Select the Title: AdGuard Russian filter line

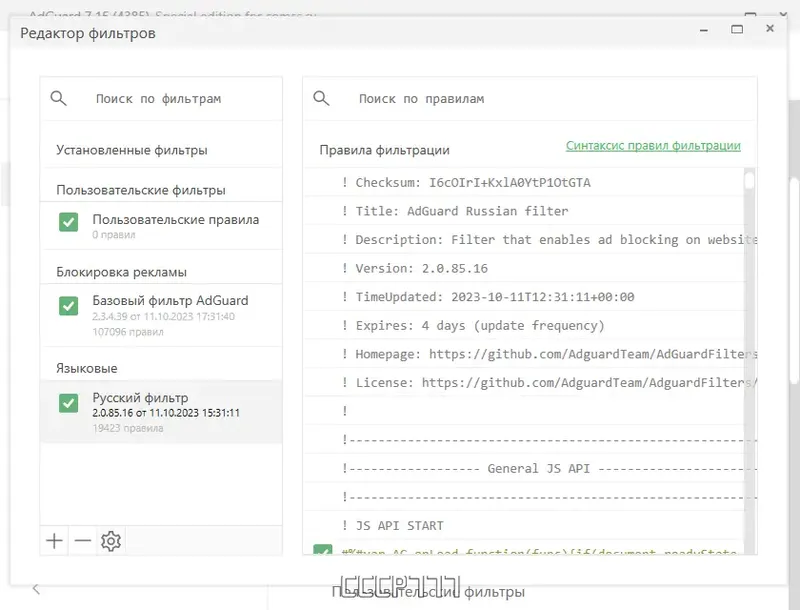pyautogui.click(x=524, y=211)
